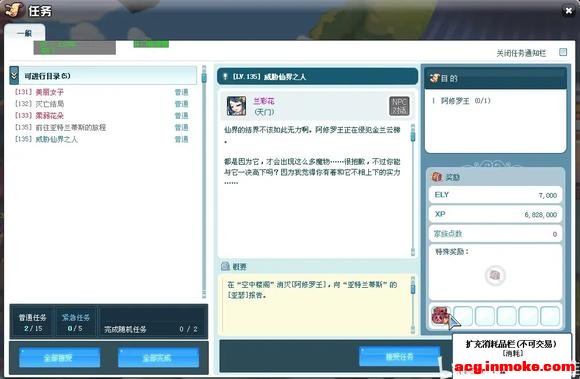This screenshot has width=580, height=379.
Task: Click the 全部接受 button
Action: 59,358
